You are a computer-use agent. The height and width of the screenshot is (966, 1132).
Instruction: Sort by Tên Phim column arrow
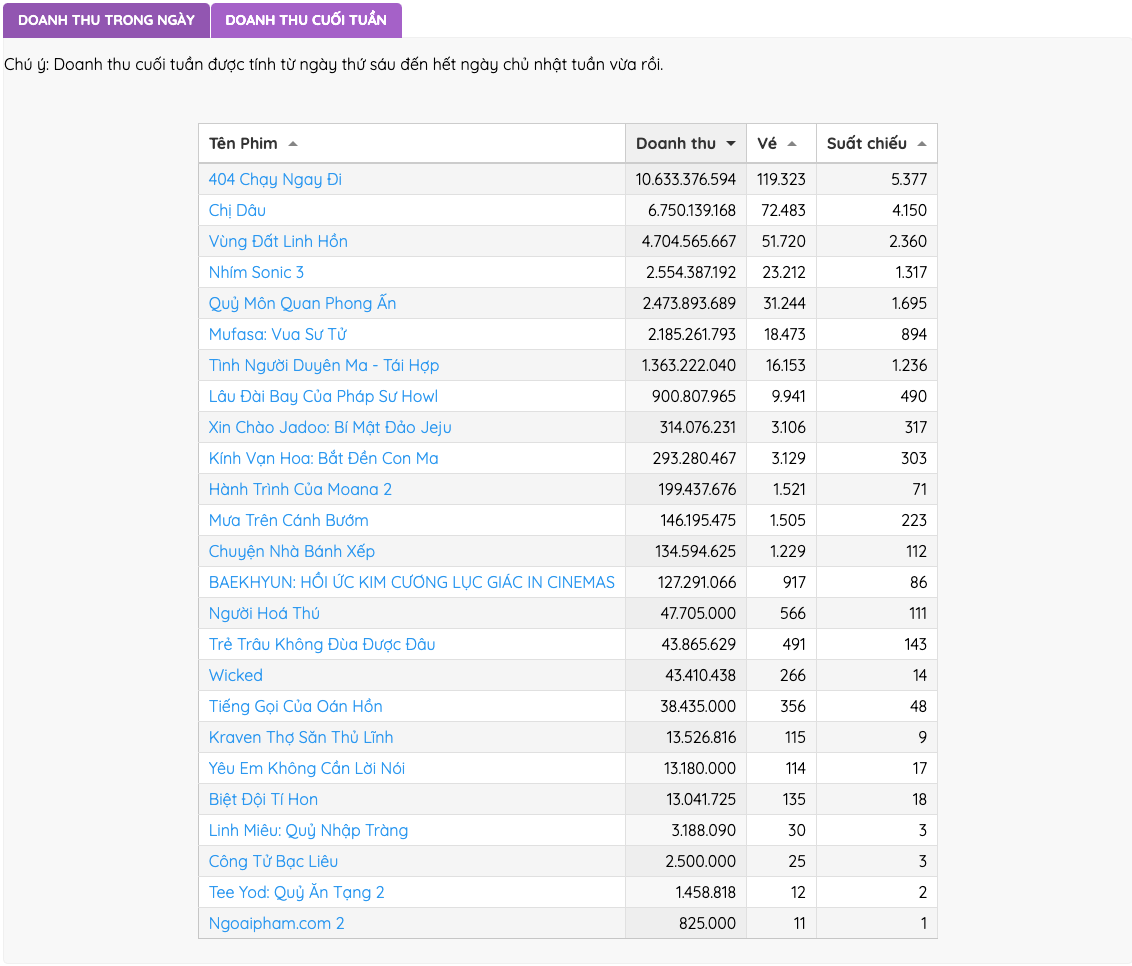tap(293, 144)
